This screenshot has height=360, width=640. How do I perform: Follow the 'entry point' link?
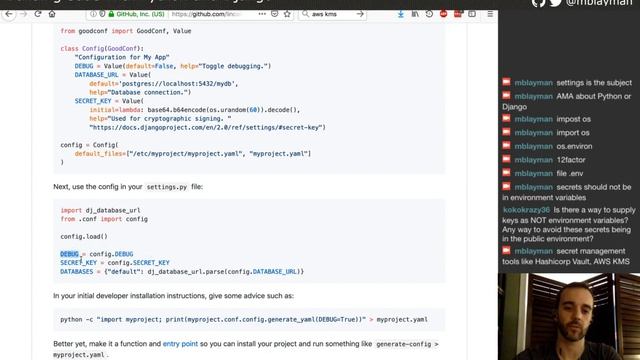[x=180, y=344]
